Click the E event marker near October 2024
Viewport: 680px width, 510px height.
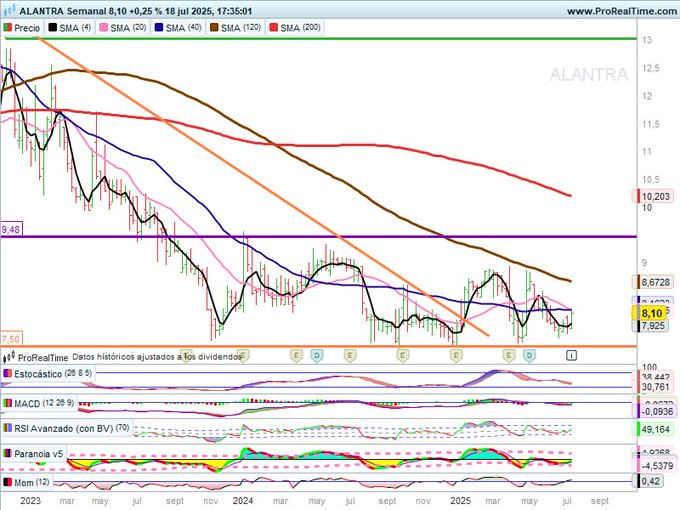click(x=403, y=356)
